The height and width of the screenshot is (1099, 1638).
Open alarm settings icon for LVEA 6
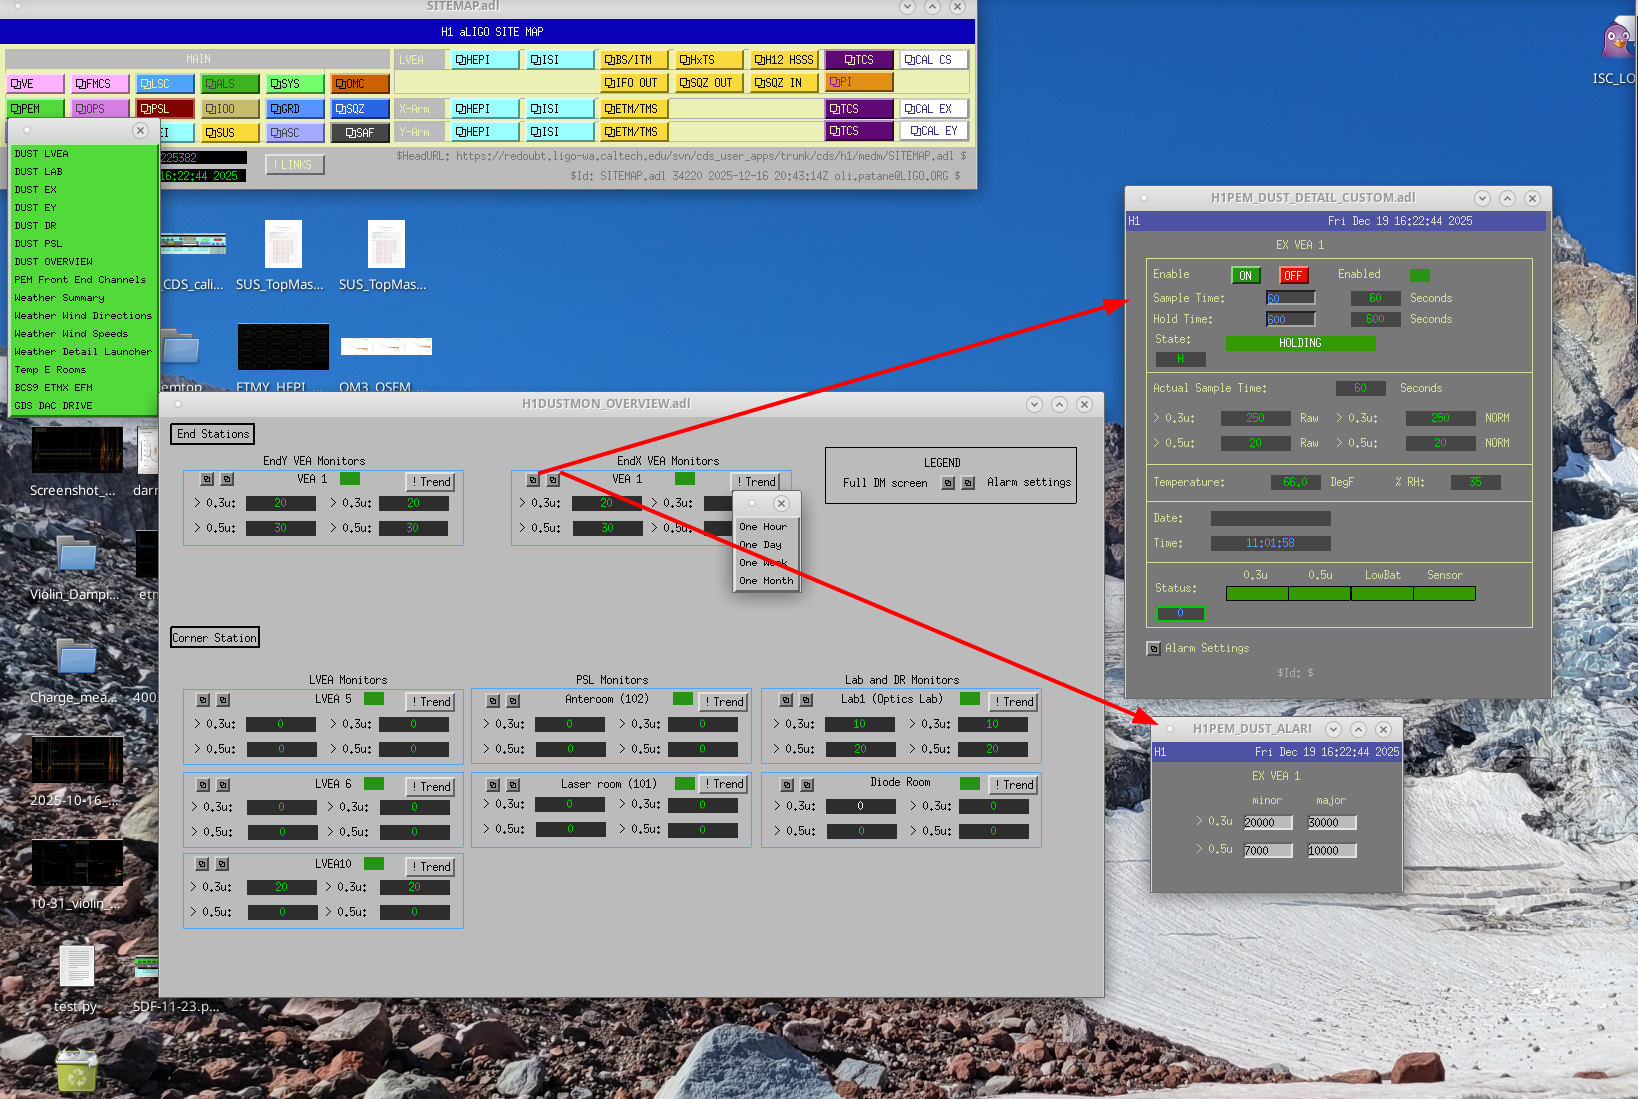pos(224,785)
